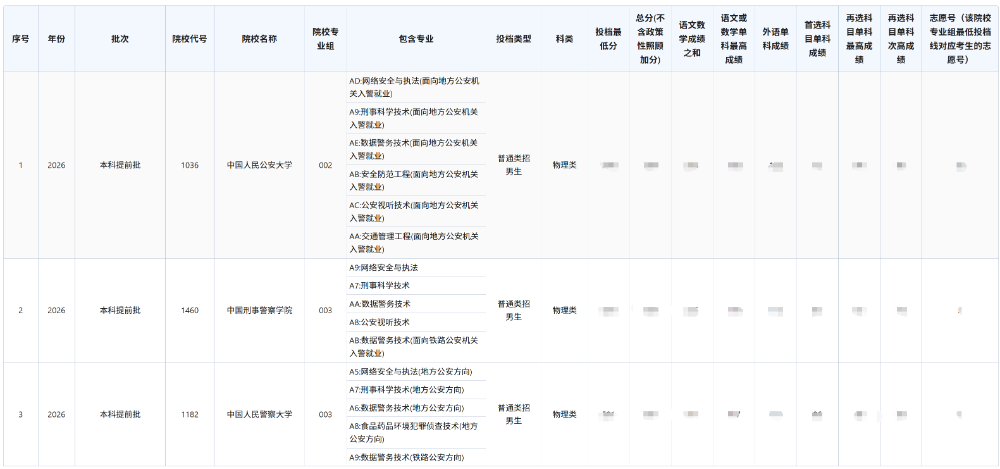Viewport: 1000px width, 469px height.
Task: Select major AB:安全防范工程
Action: click(x=416, y=181)
